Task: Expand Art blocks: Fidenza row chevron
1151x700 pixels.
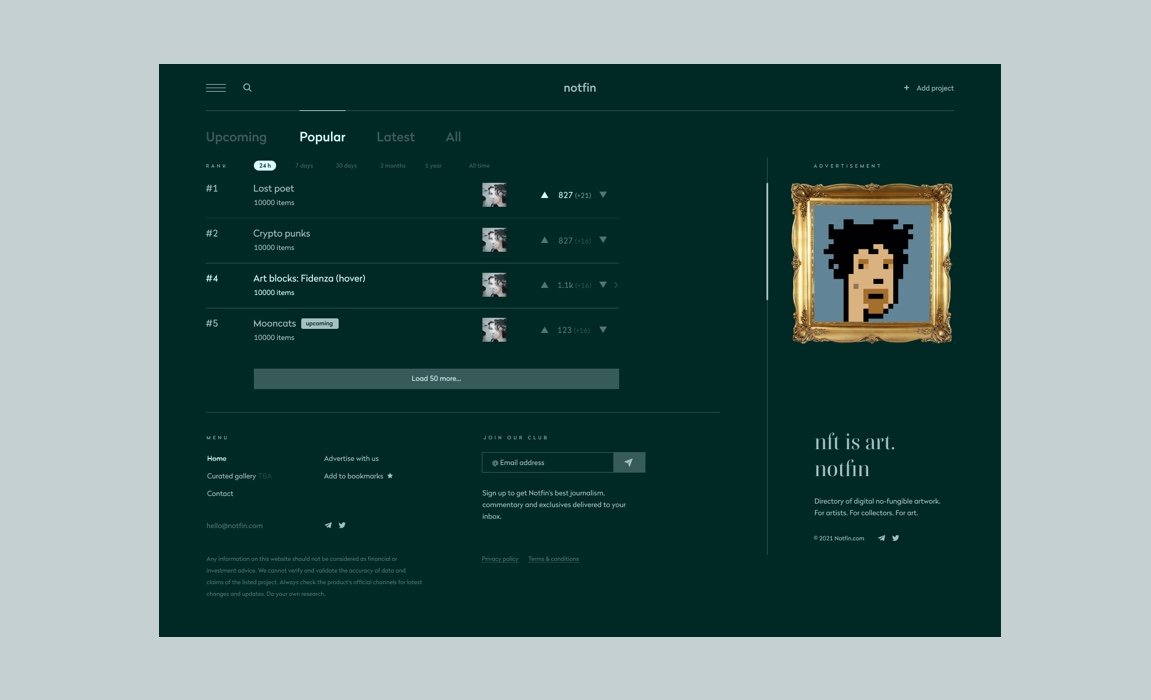Action: point(616,285)
